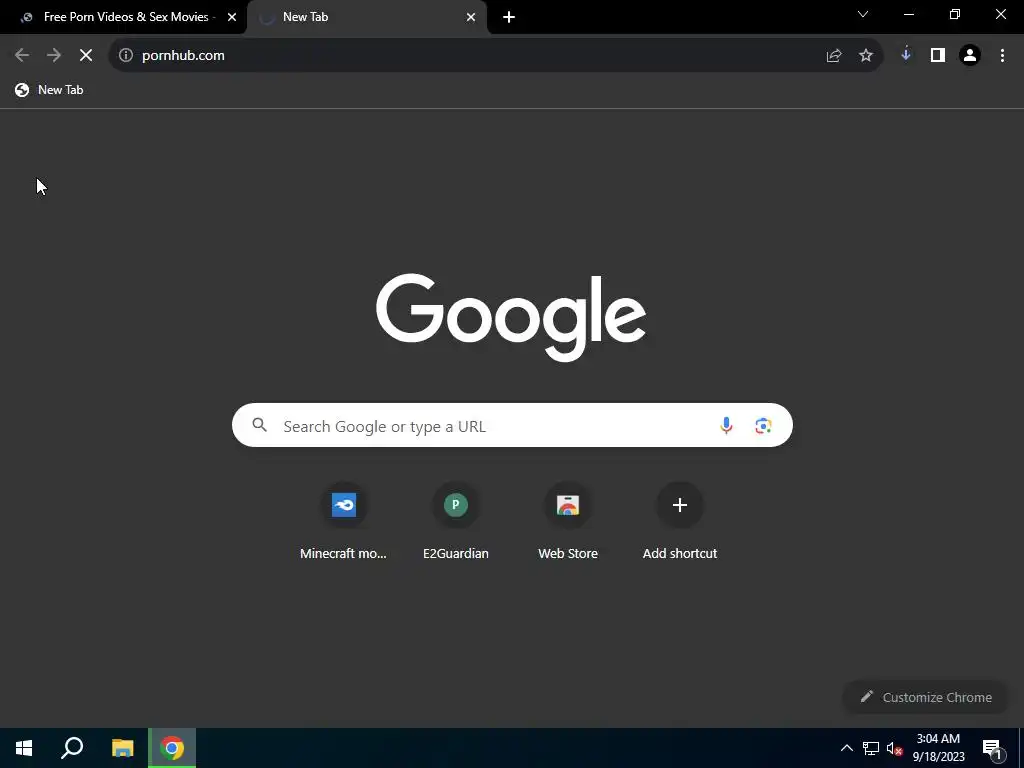Open Customize Chrome button
The width and height of the screenshot is (1024, 768).
coord(926,697)
